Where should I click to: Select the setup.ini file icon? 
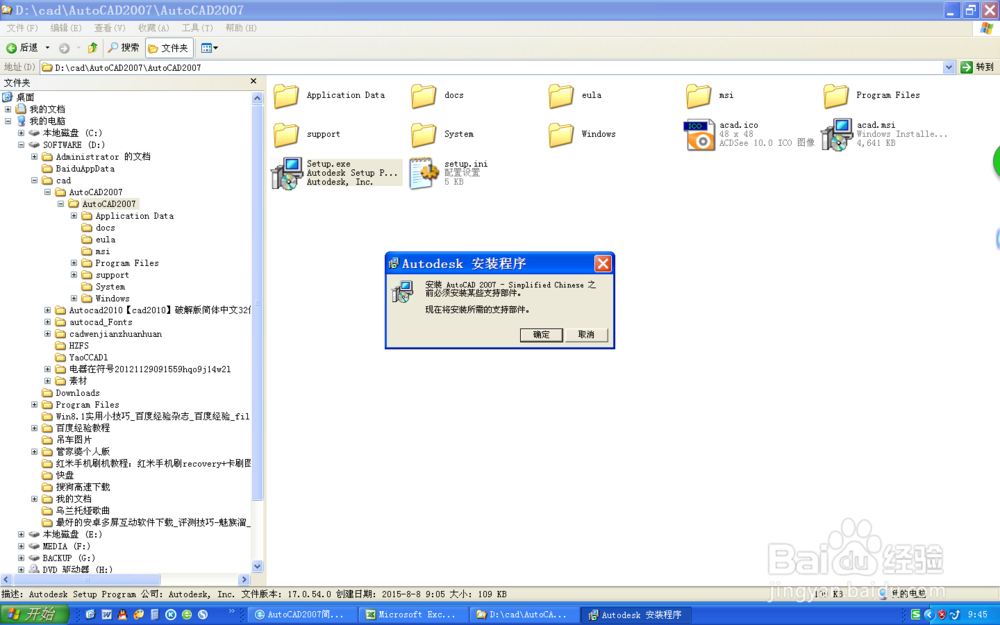(424, 173)
